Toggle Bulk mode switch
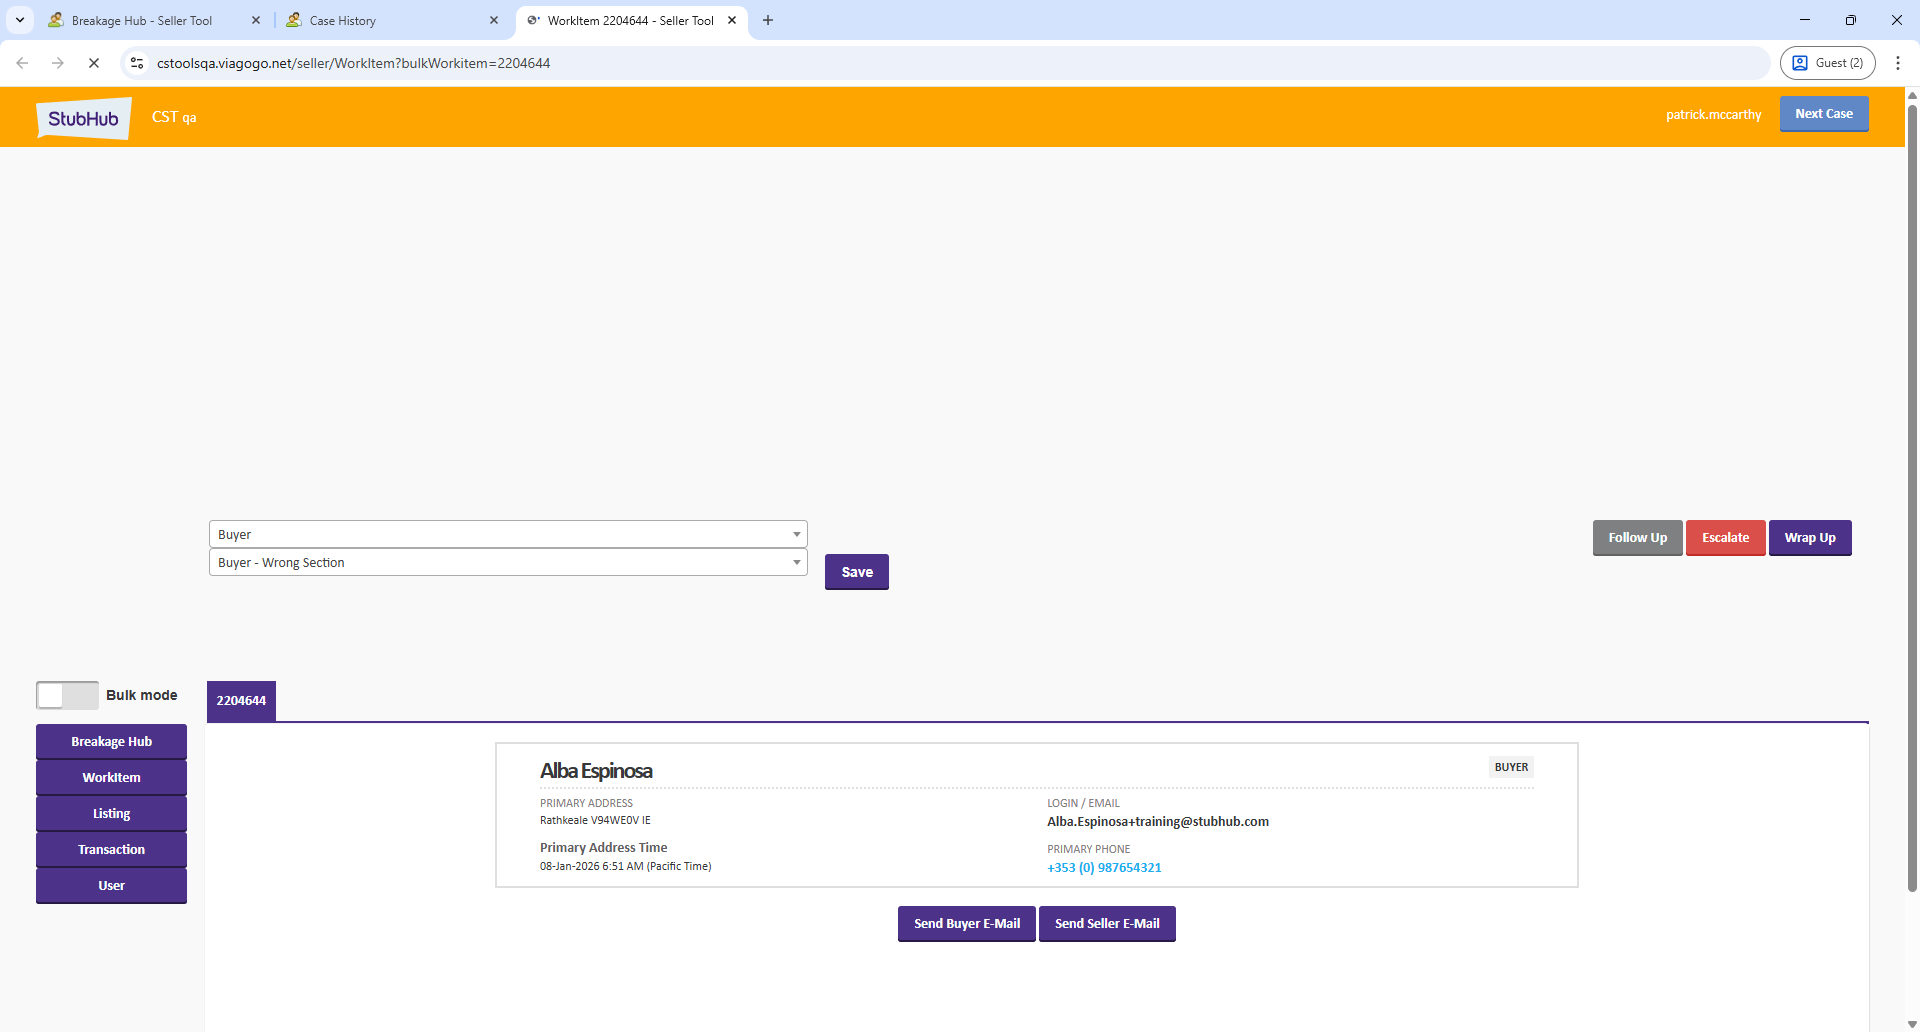Image resolution: width=1920 pixels, height=1032 pixels. click(x=67, y=695)
